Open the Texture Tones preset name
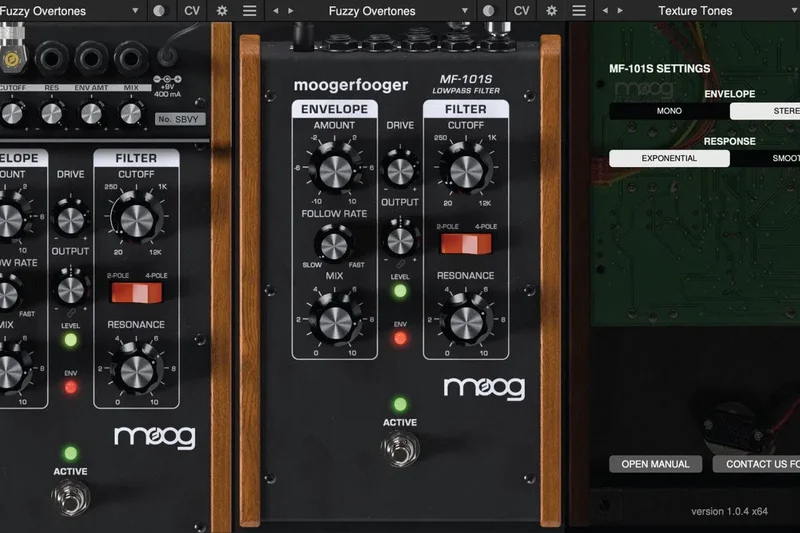The width and height of the screenshot is (800, 533). (x=695, y=11)
